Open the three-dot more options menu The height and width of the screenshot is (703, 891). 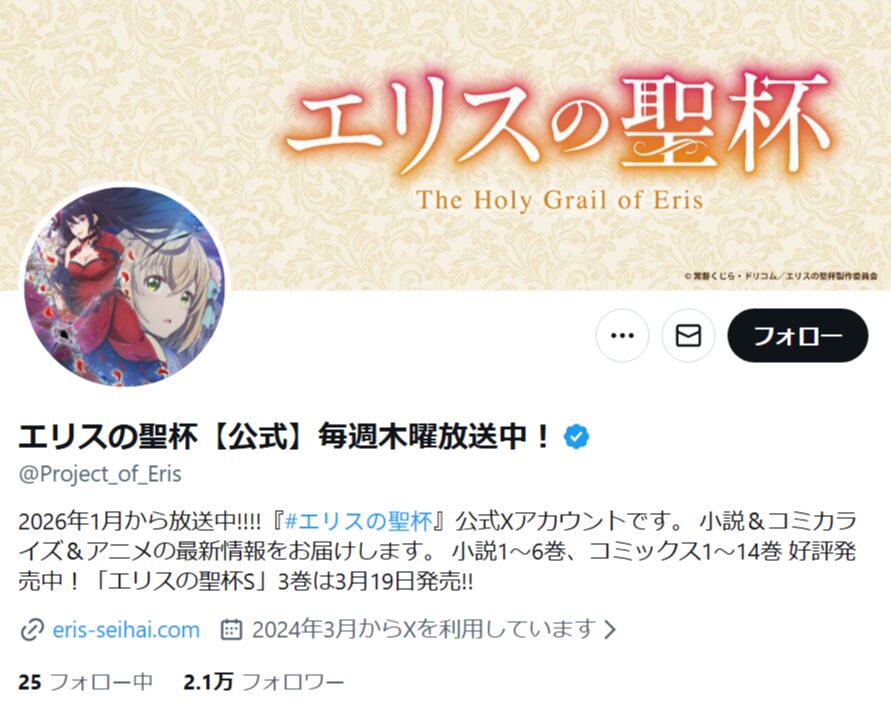(x=622, y=335)
